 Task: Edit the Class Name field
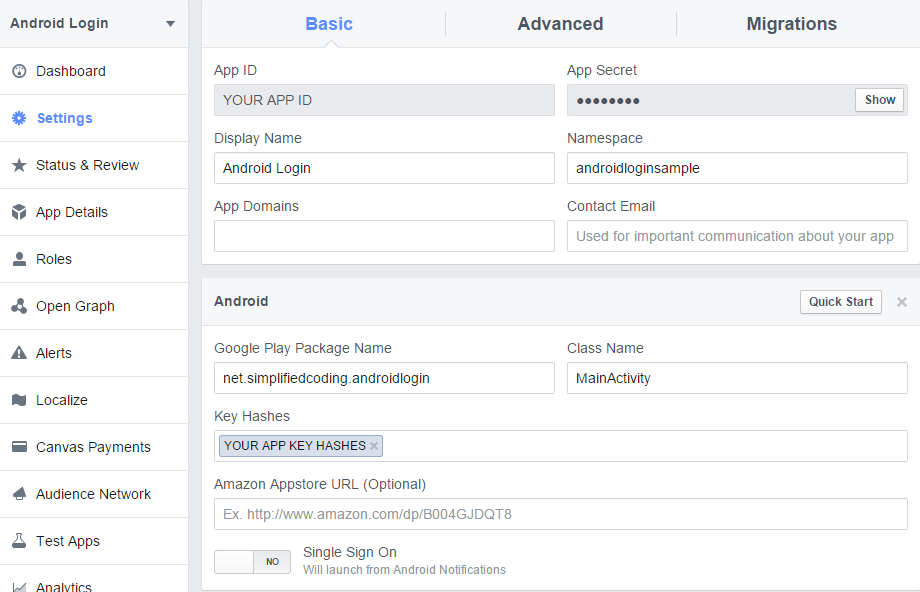[x=737, y=378]
